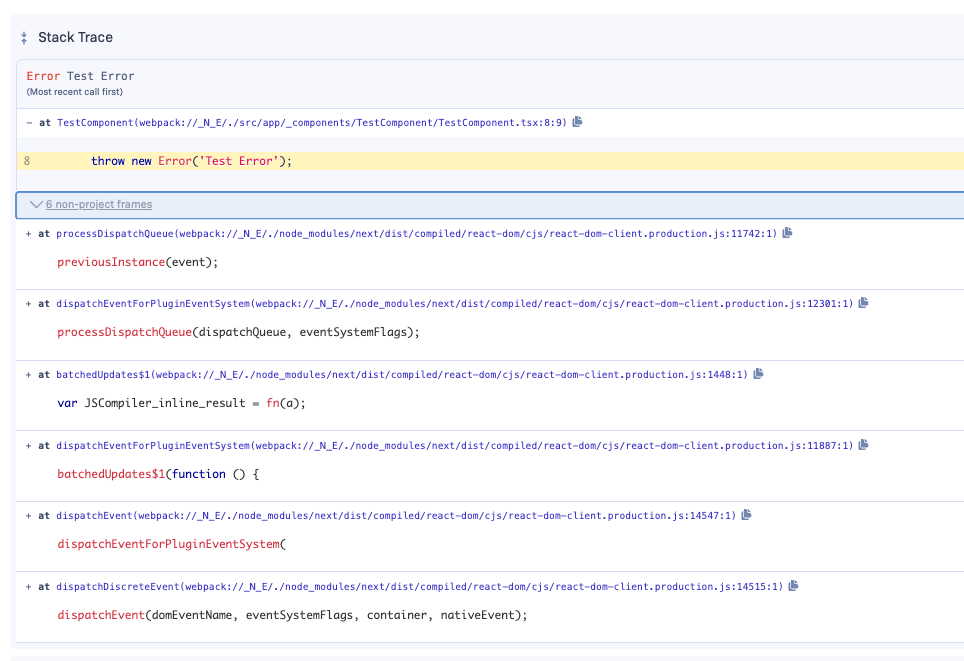The height and width of the screenshot is (661, 964).
Task: Click '(Most recent call first)' note
Action: tap(74, 92)
